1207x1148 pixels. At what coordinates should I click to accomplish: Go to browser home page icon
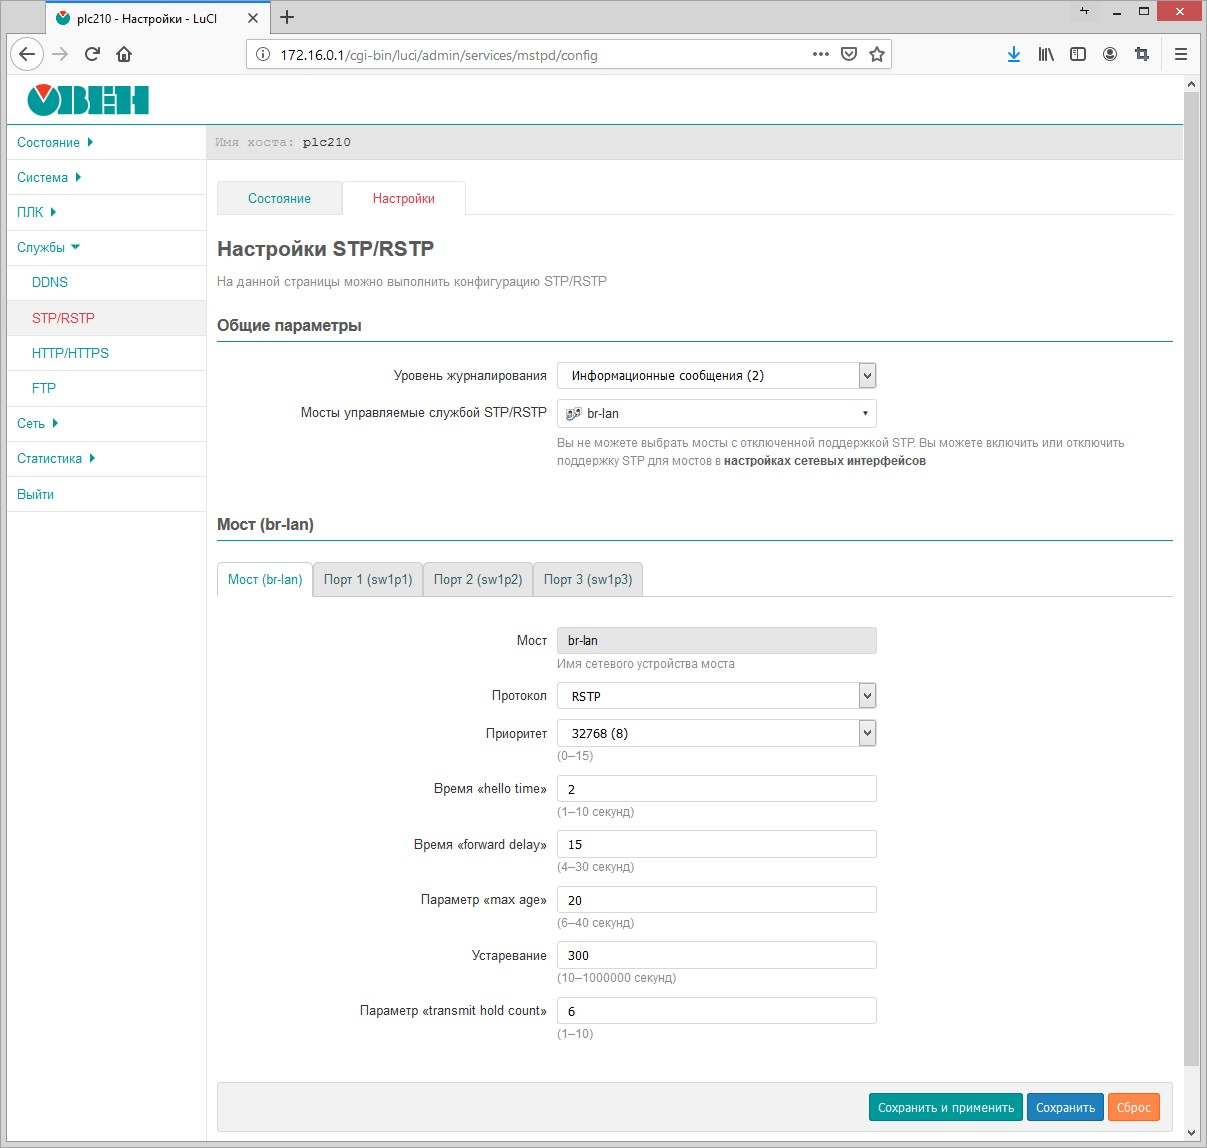click(x=124, y=54)
